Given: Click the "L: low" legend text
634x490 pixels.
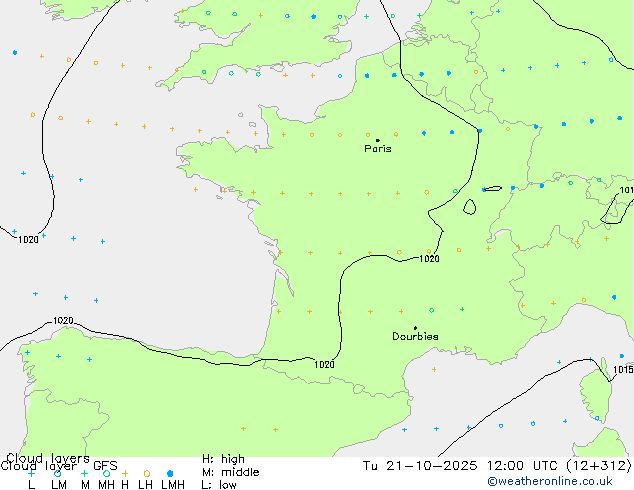Looking at the screenshot, I should (219, 485).
